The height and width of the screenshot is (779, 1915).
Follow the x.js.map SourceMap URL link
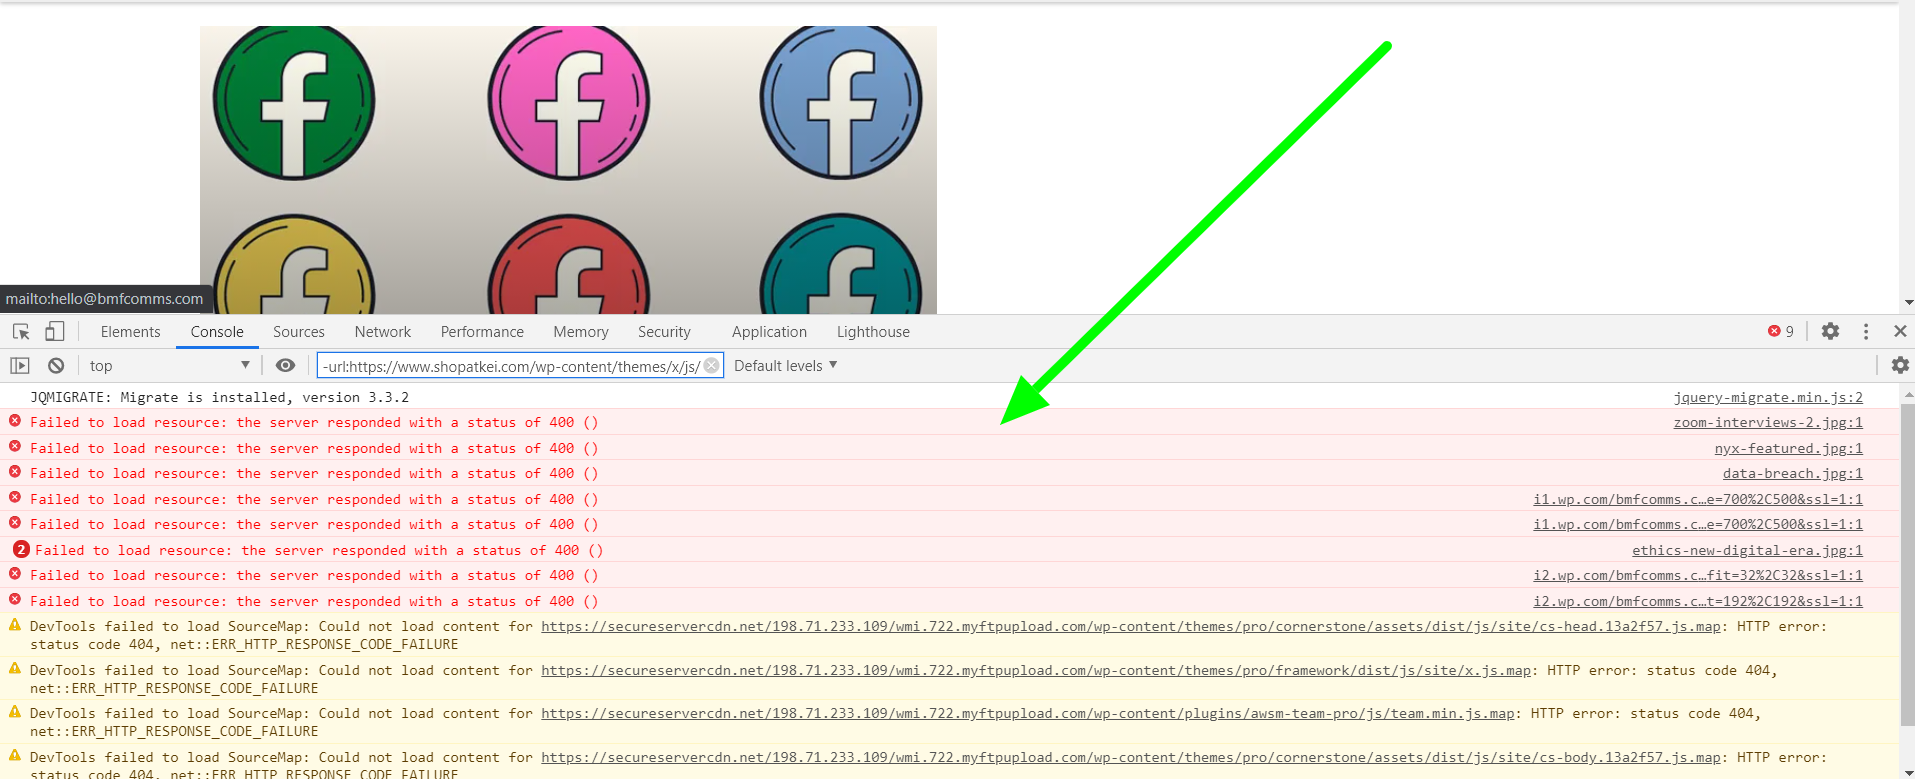pyautogui.click(x=1036, y=670)
